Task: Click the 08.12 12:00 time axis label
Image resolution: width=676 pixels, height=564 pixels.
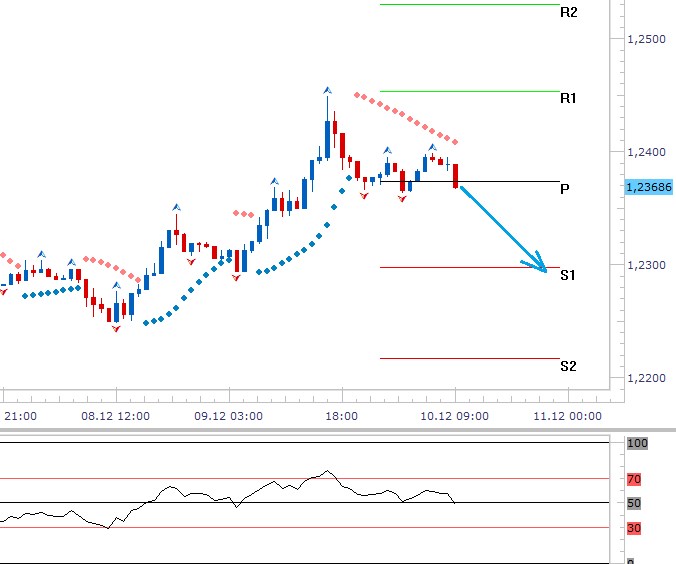Action: [x=116, y=416]
